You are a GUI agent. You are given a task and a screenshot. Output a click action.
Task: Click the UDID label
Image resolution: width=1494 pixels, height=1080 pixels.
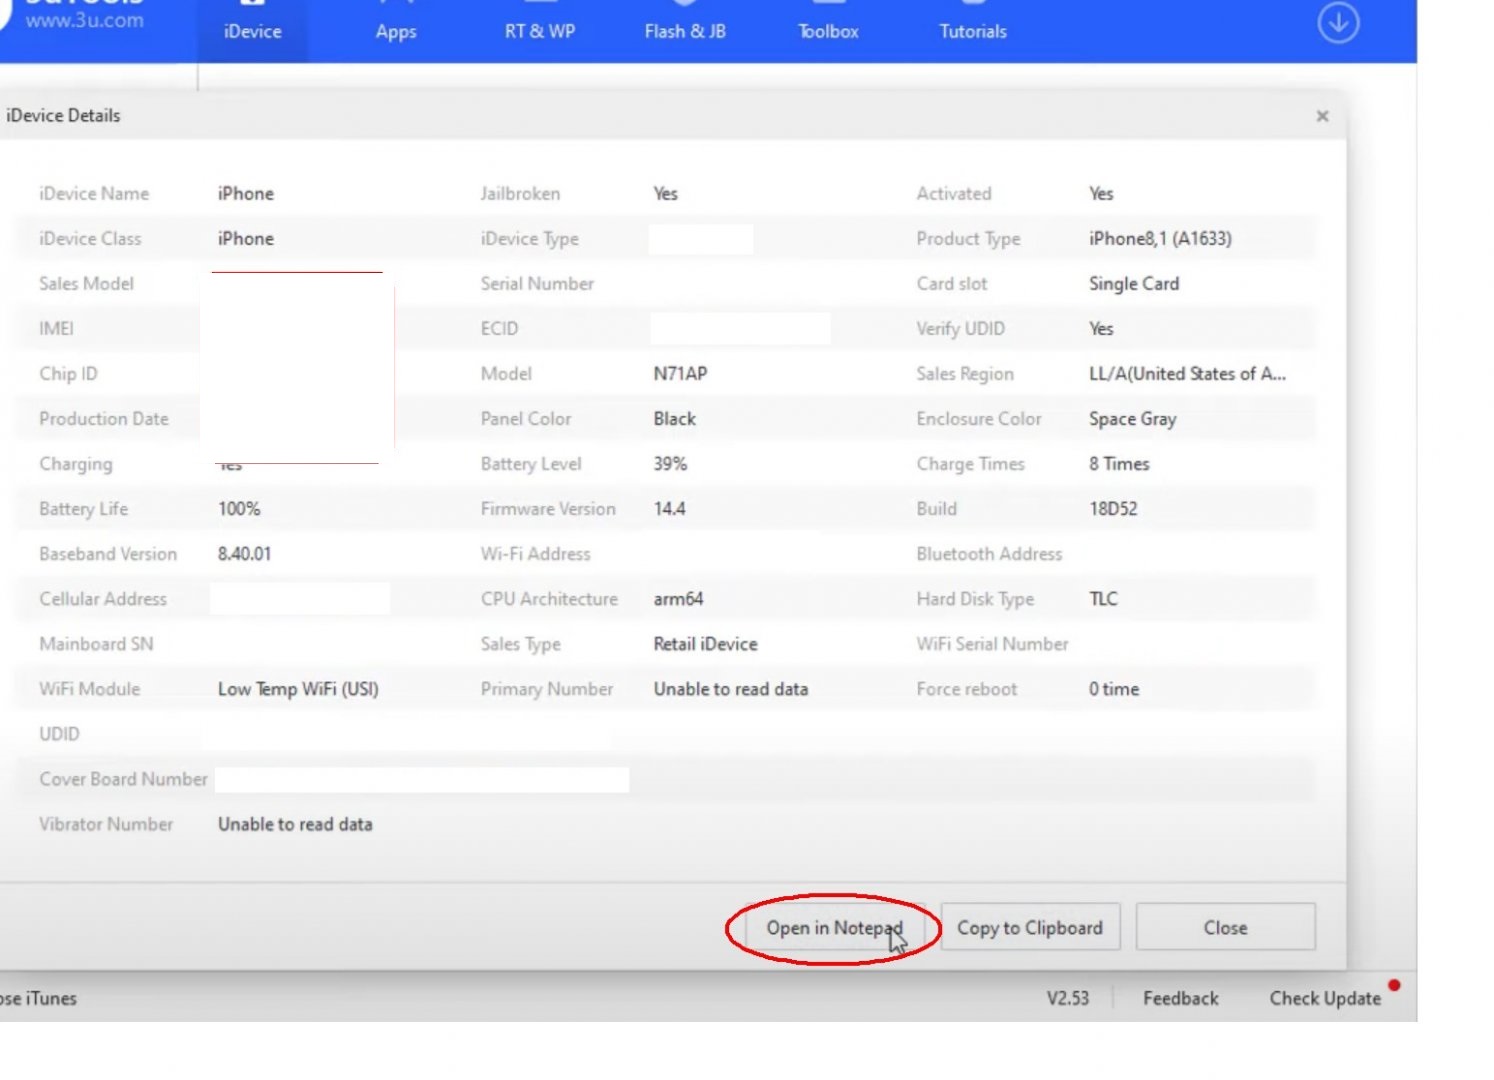coord(59,734)
